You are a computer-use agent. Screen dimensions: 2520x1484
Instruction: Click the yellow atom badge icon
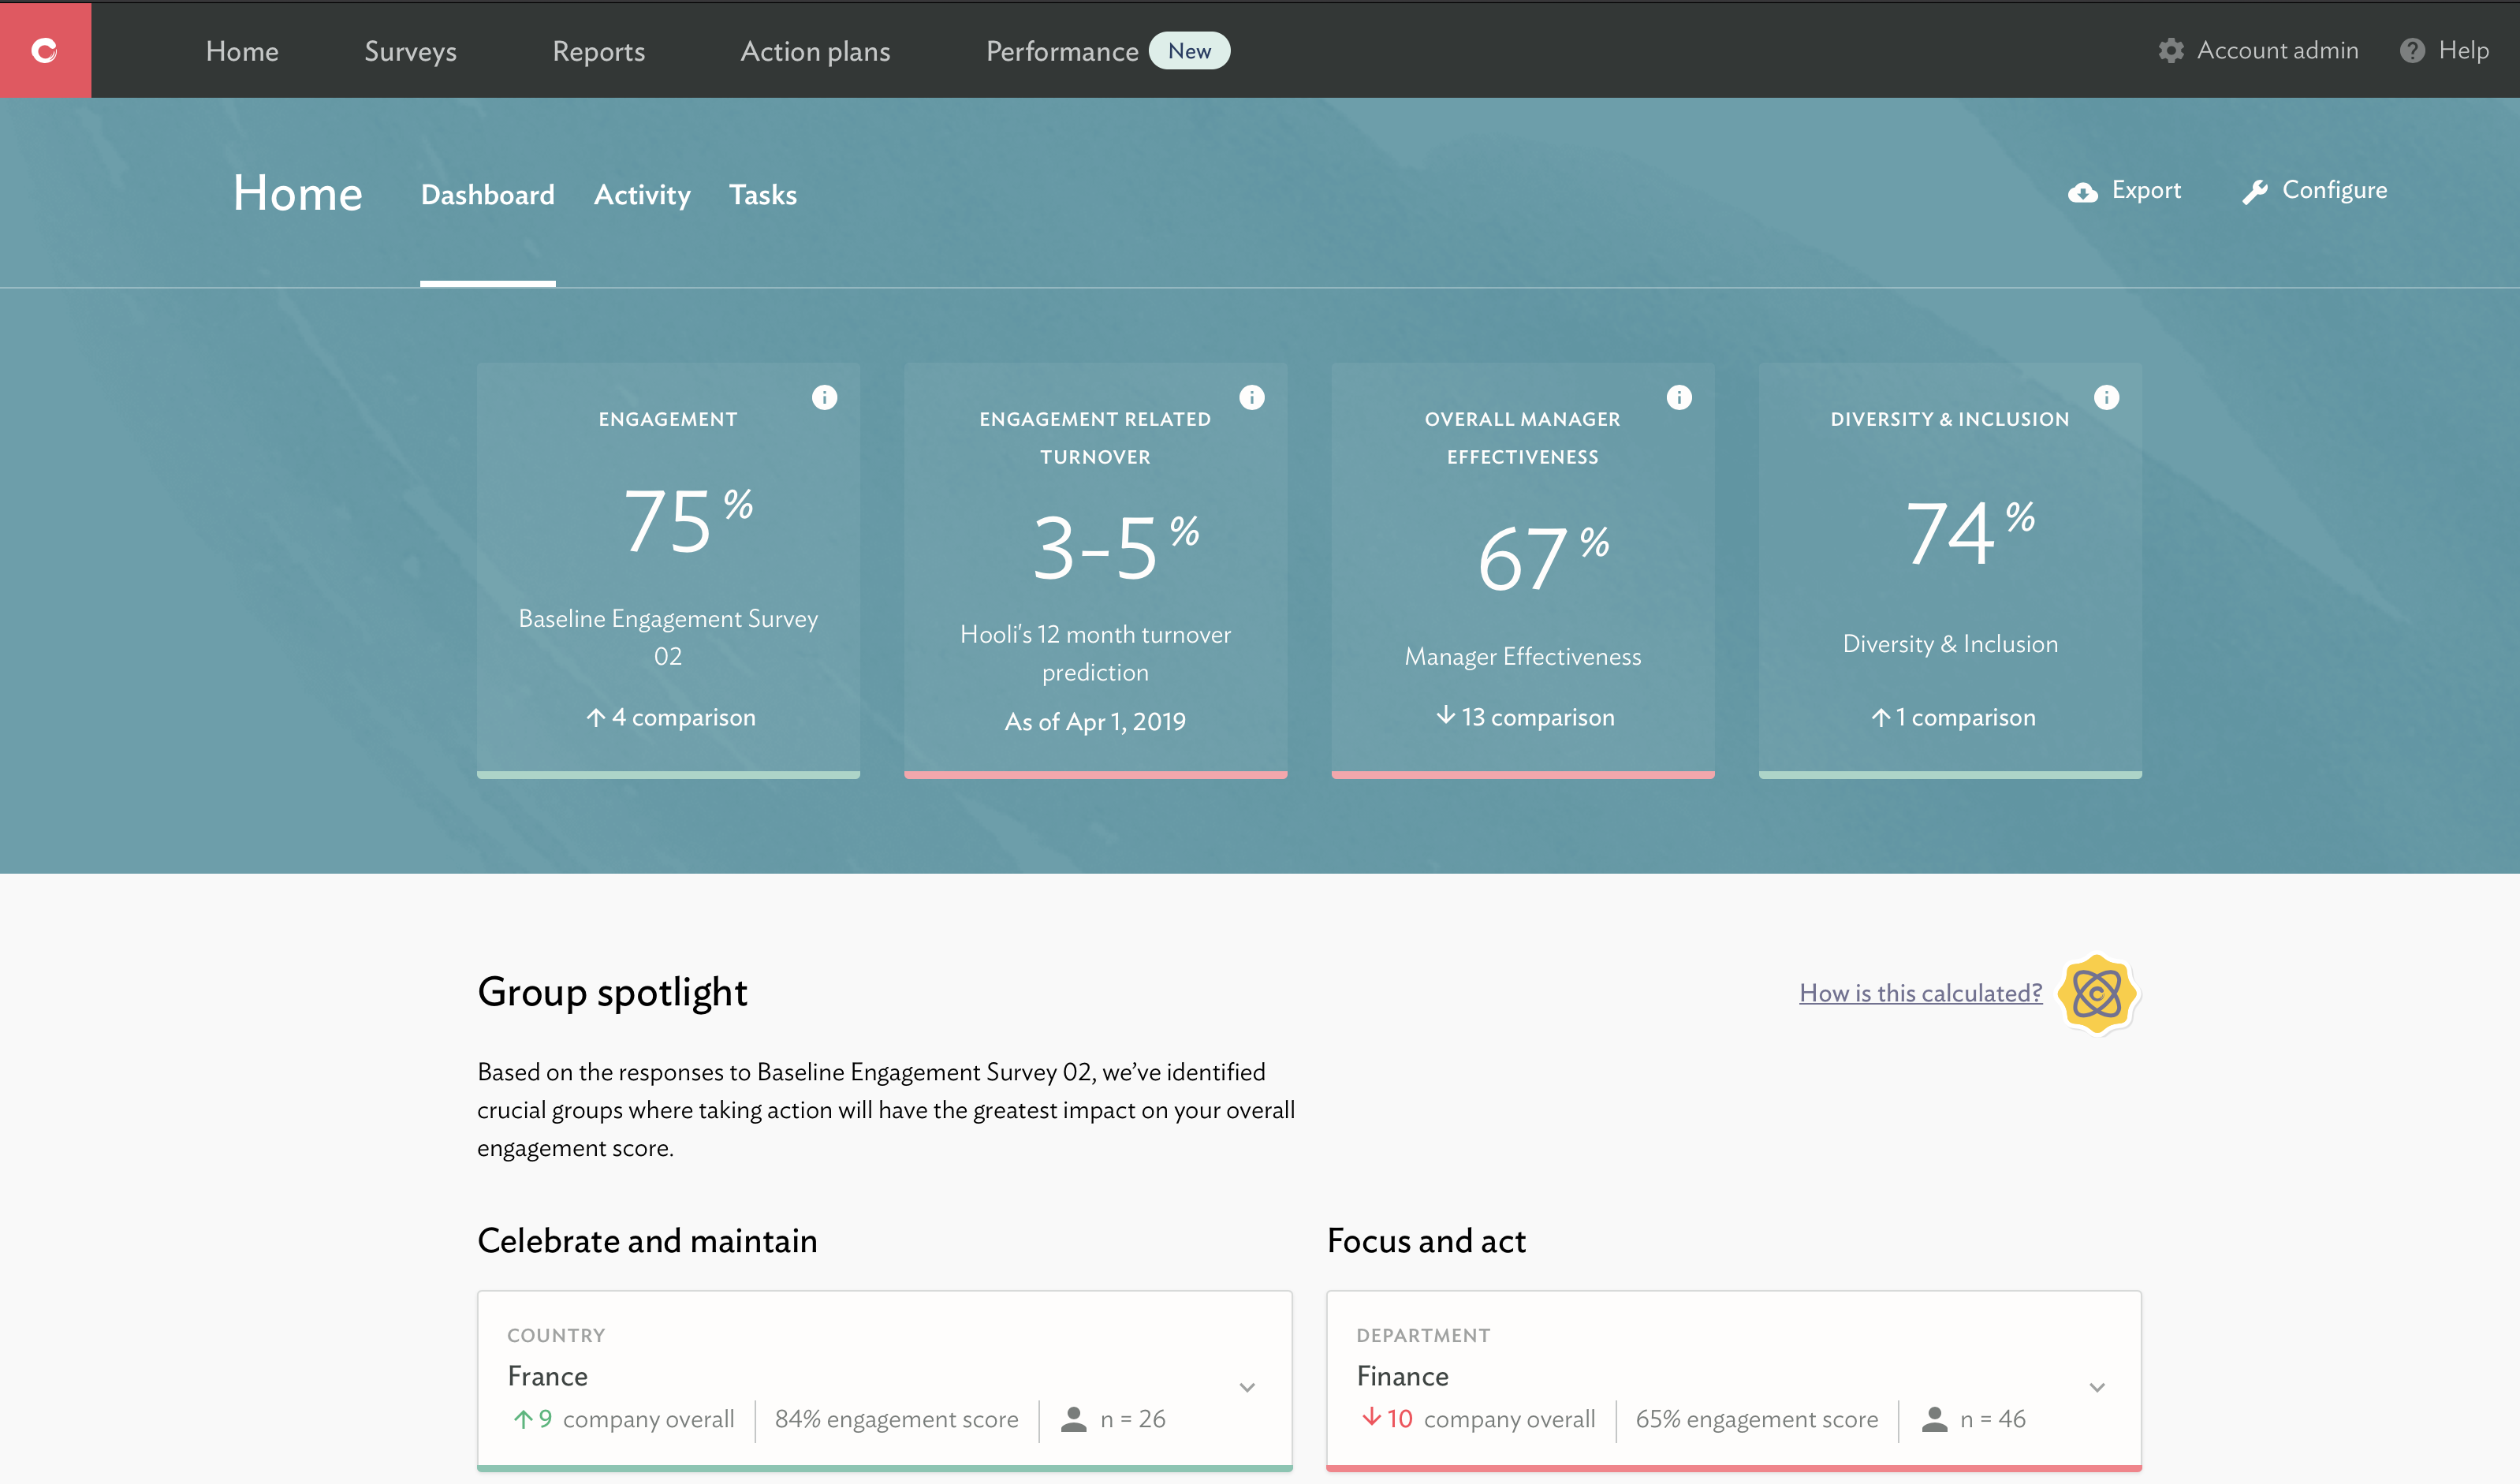[2097, 993]
